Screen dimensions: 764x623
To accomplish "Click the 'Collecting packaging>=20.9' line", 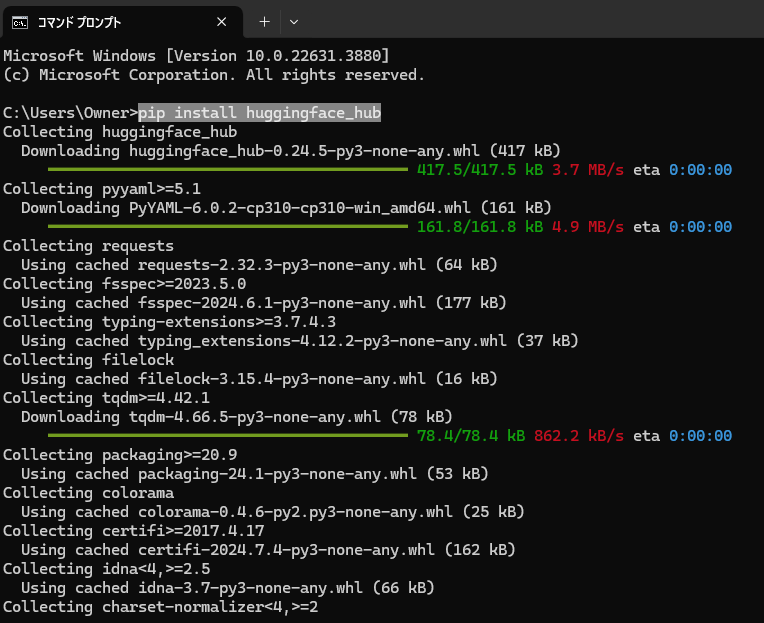I will (x=120, y=454).
